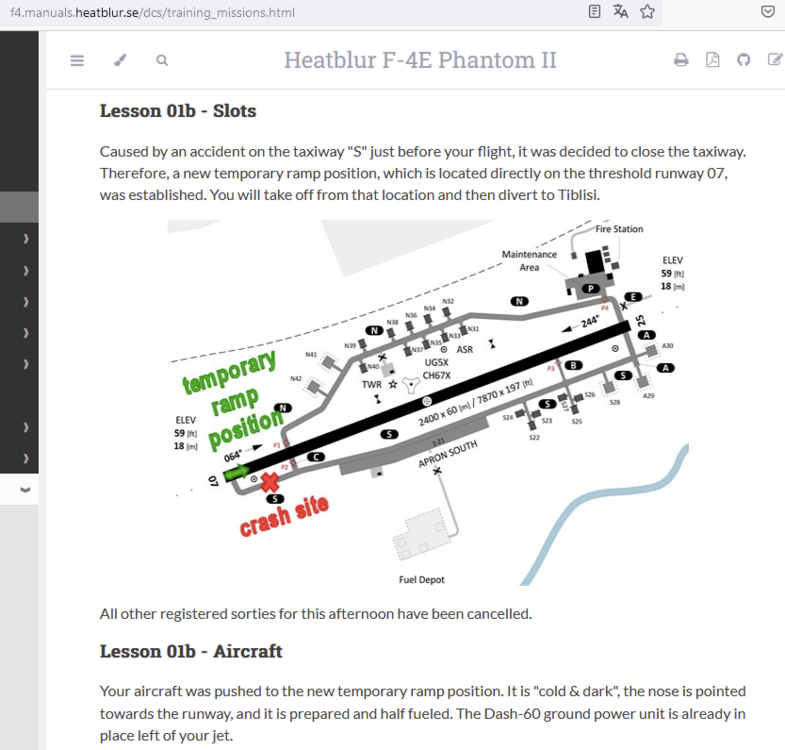The image size is (785, 750).
Task: Collapse the down-pointing sidebar chevron
Action: (25, 490)
